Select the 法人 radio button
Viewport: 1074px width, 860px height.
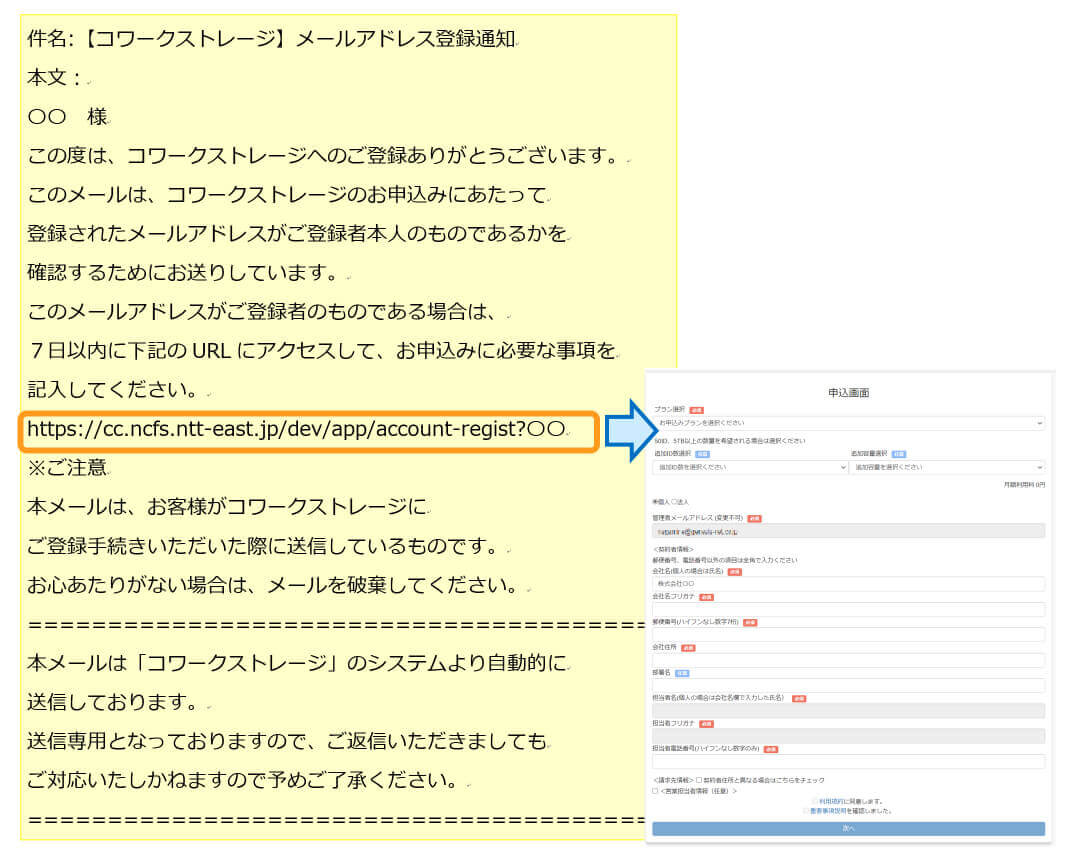tap(673, 501)
